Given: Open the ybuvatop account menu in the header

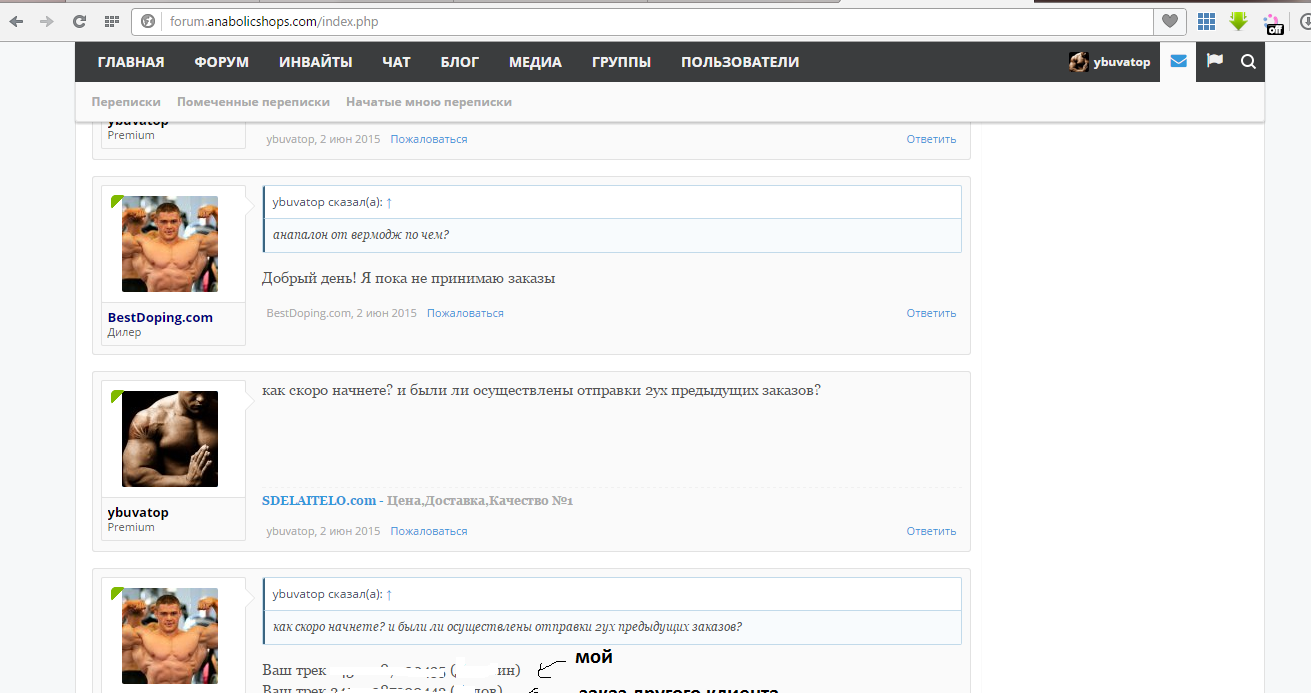Looking at the screenshot, I should click(x=1110, y=62).
